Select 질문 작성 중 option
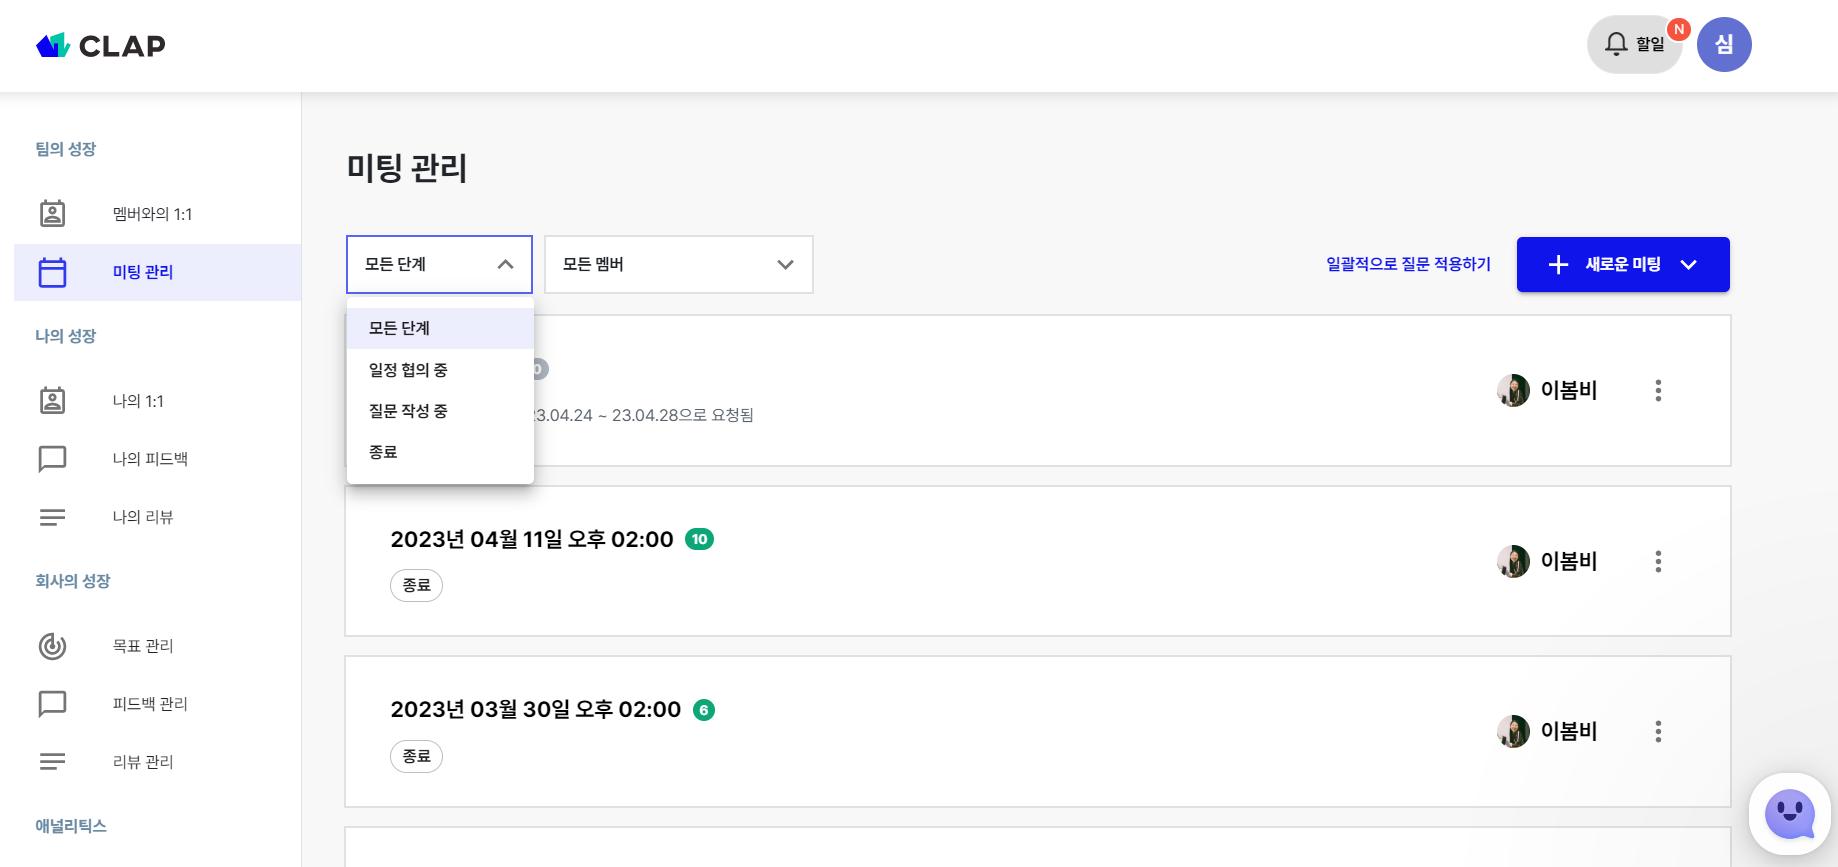This screenshot has height=867, width=1838. pyautogui.click(x=440, y=411)
